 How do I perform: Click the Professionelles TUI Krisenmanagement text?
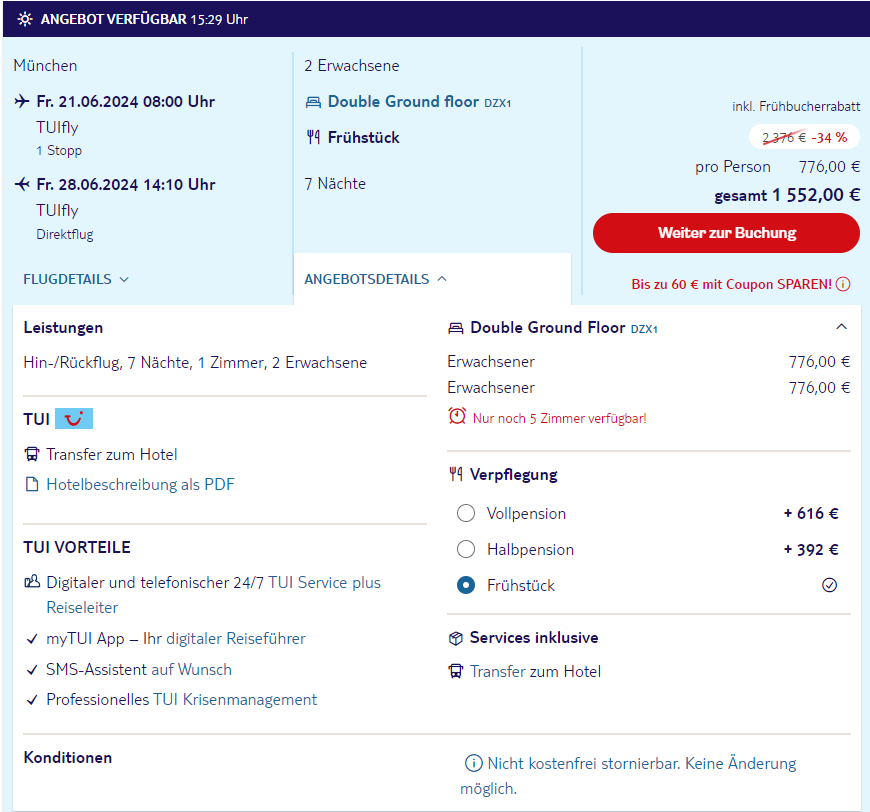pyautogui.click(x=181, y=700)
